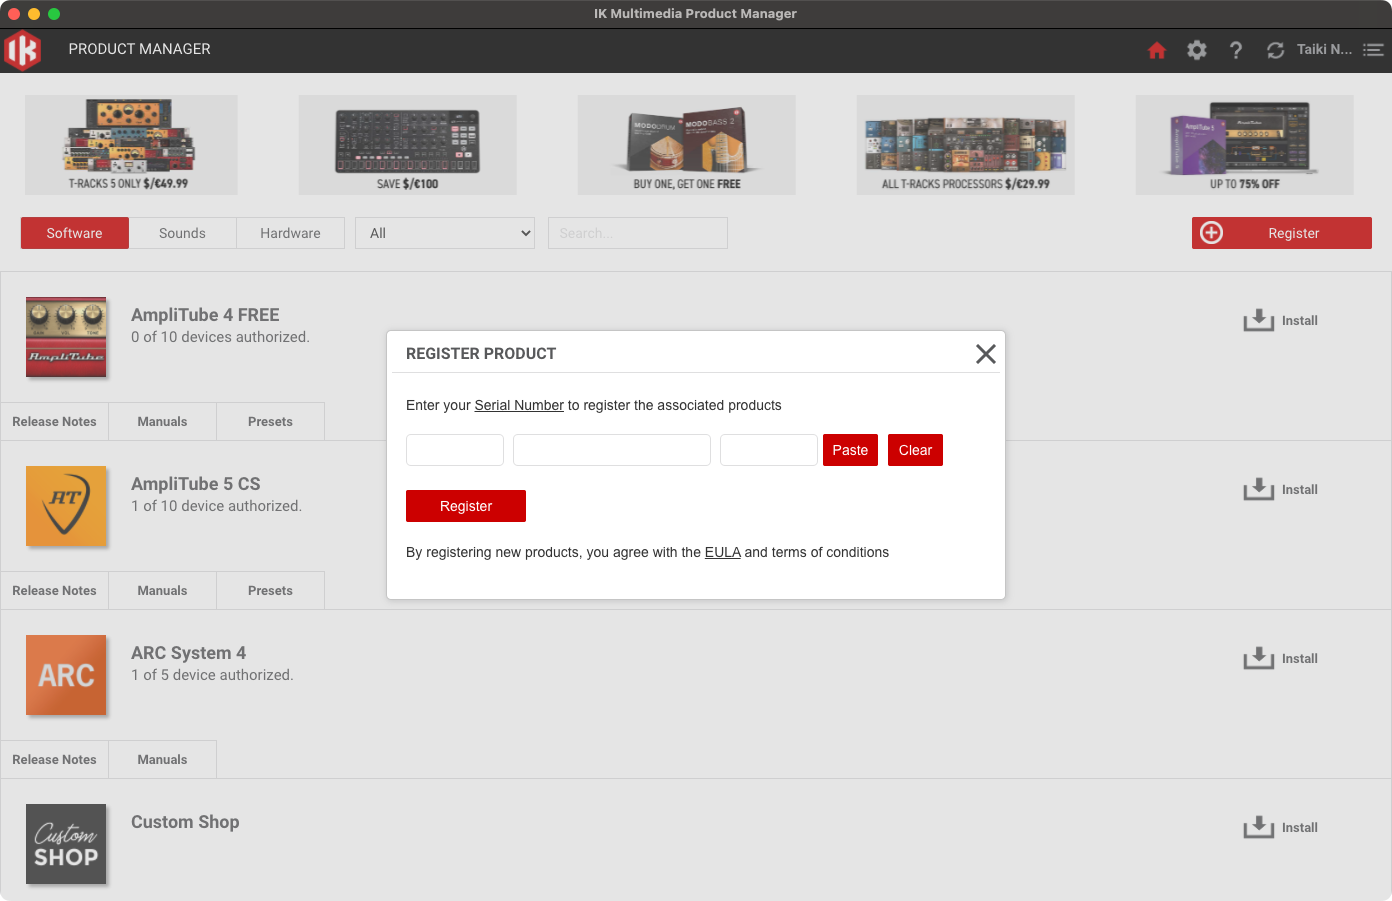Viewport: 1392px width, 901px height.
Task: Click the AmpliTube 4 FREE title
Action: pyautogui.click(x=205, y=315)
